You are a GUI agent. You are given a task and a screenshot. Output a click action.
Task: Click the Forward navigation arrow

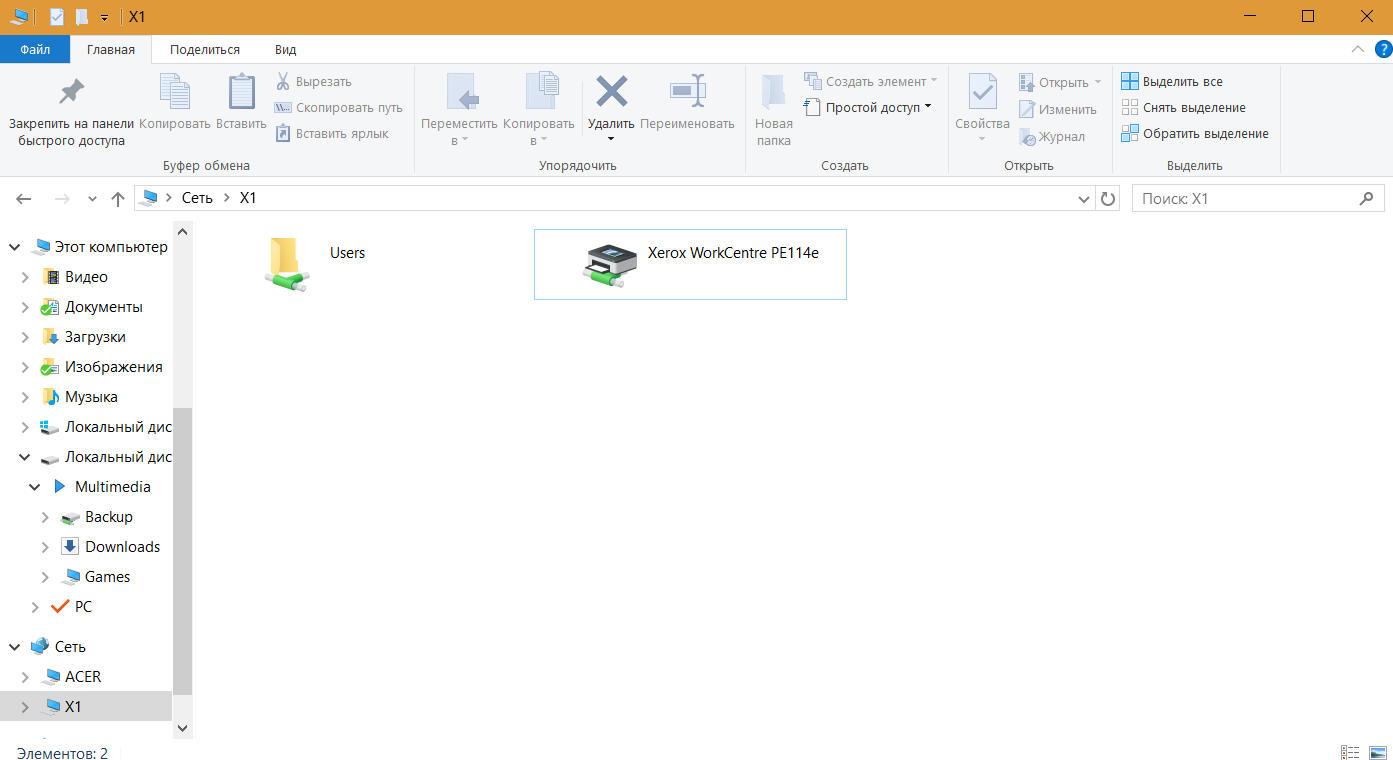tap(62, 199)
